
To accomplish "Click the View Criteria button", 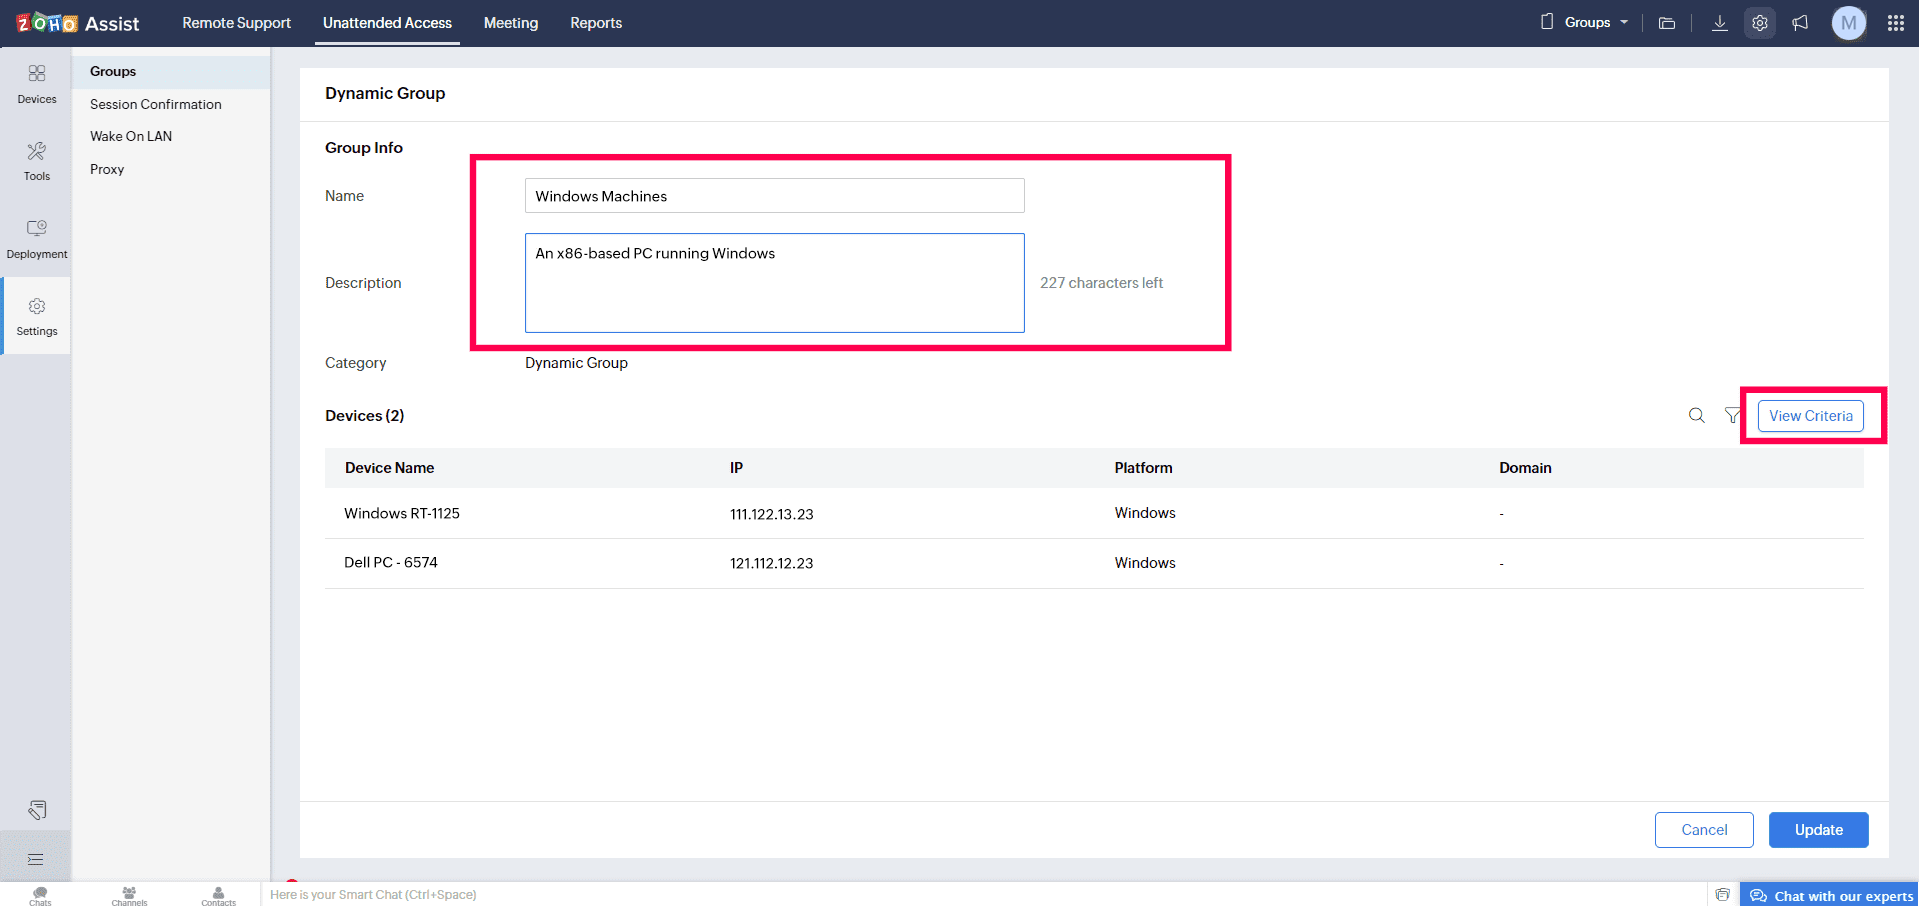I will click(1810, 416).
